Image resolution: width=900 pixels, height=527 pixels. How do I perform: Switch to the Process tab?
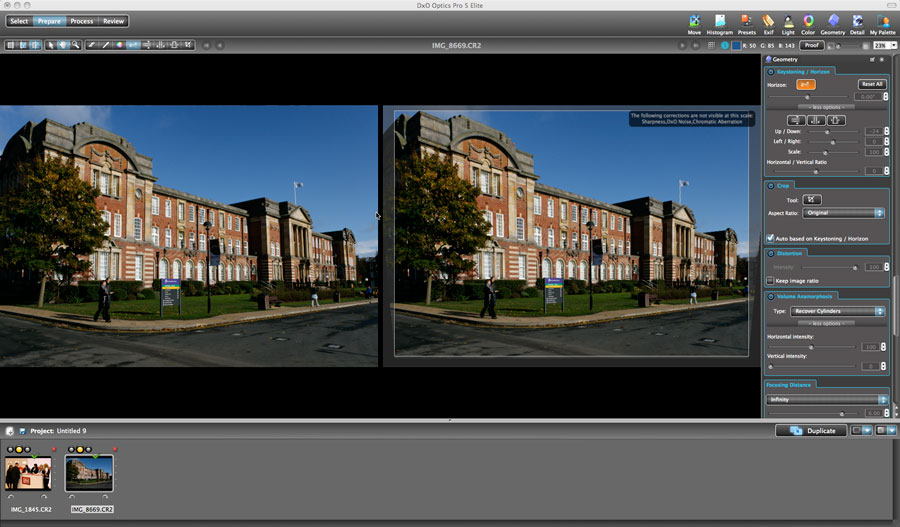(81, 21)
